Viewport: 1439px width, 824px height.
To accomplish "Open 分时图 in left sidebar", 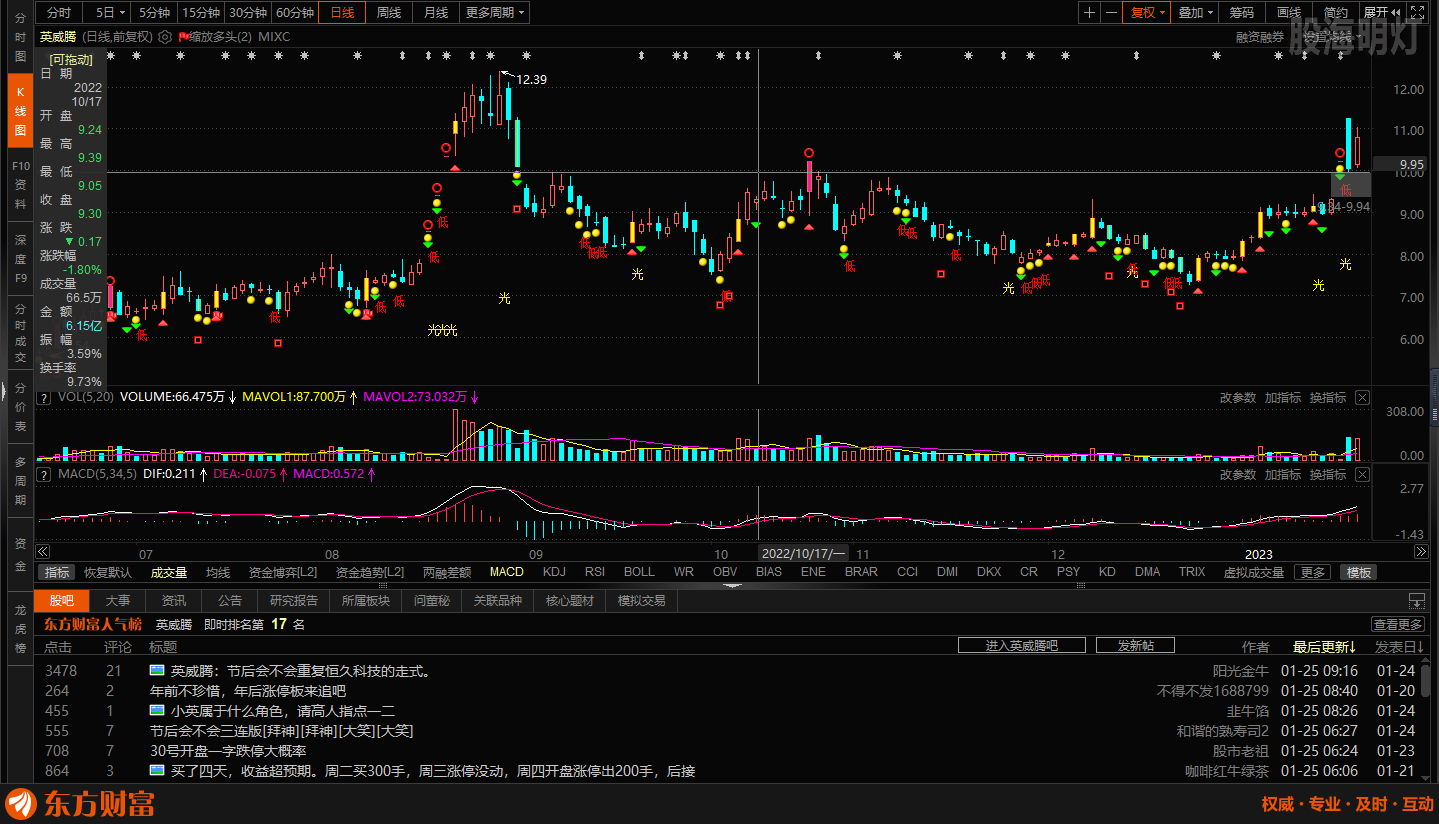I will click(x=20, y=35).
